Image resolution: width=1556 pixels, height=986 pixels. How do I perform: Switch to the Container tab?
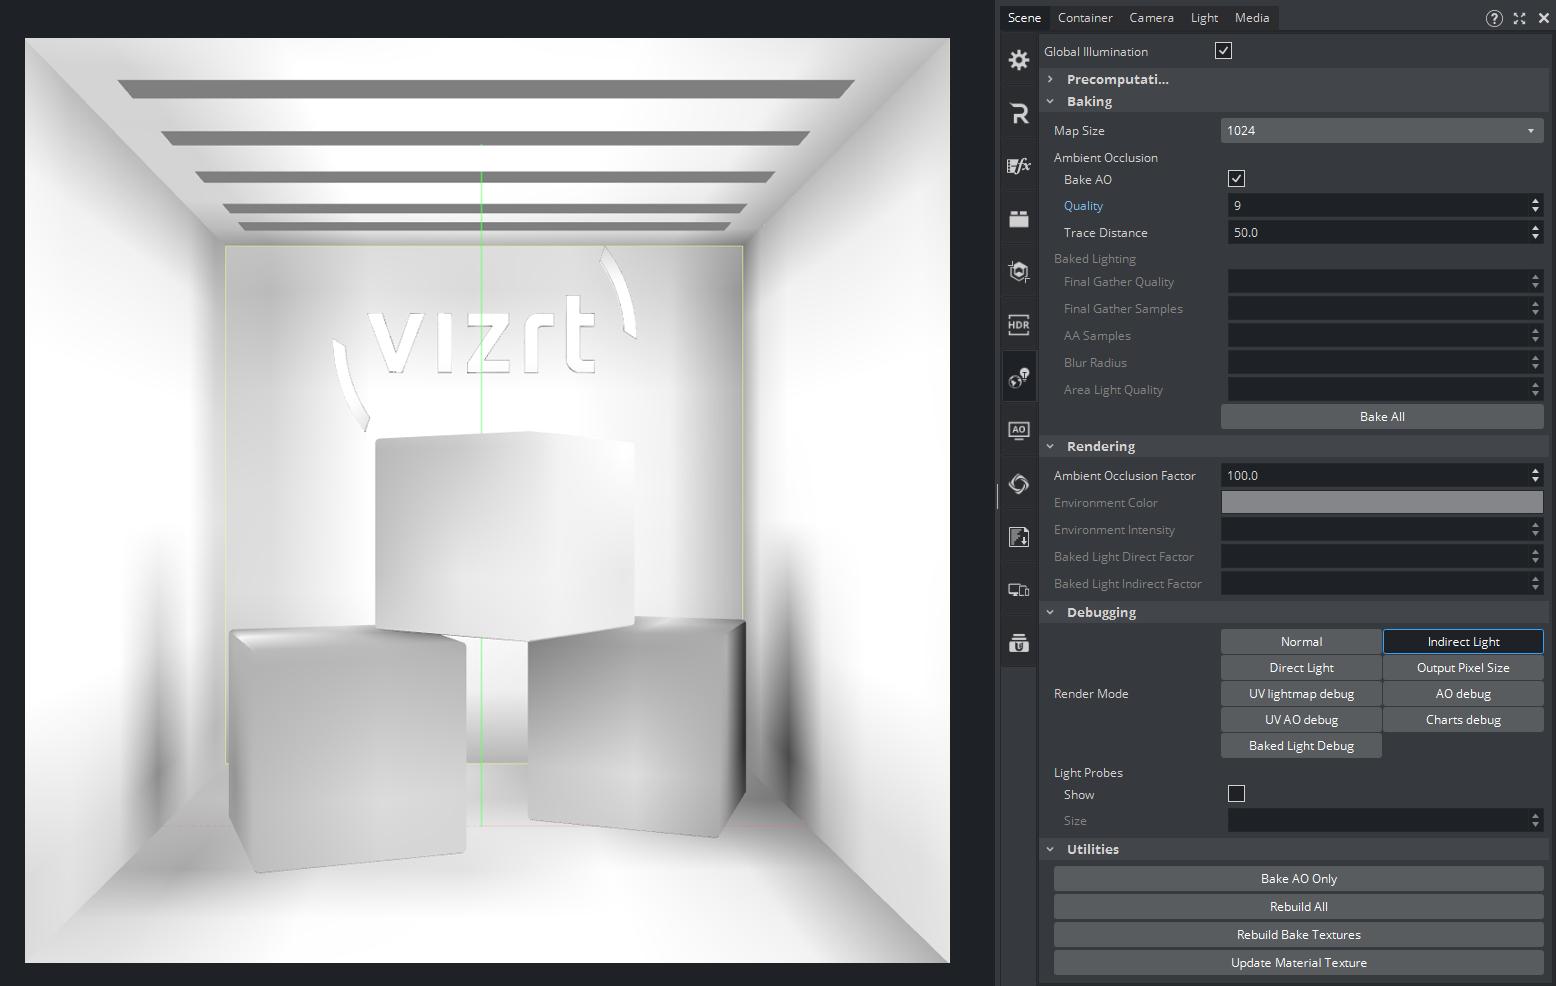[x=1085, y=18]
